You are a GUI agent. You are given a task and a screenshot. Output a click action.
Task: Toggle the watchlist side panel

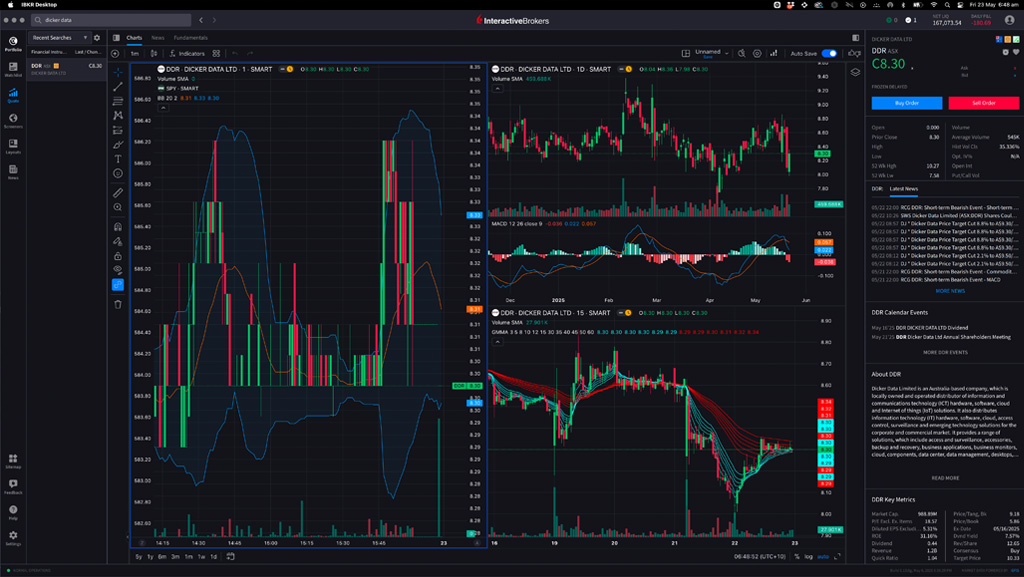[x=116, y=38]
